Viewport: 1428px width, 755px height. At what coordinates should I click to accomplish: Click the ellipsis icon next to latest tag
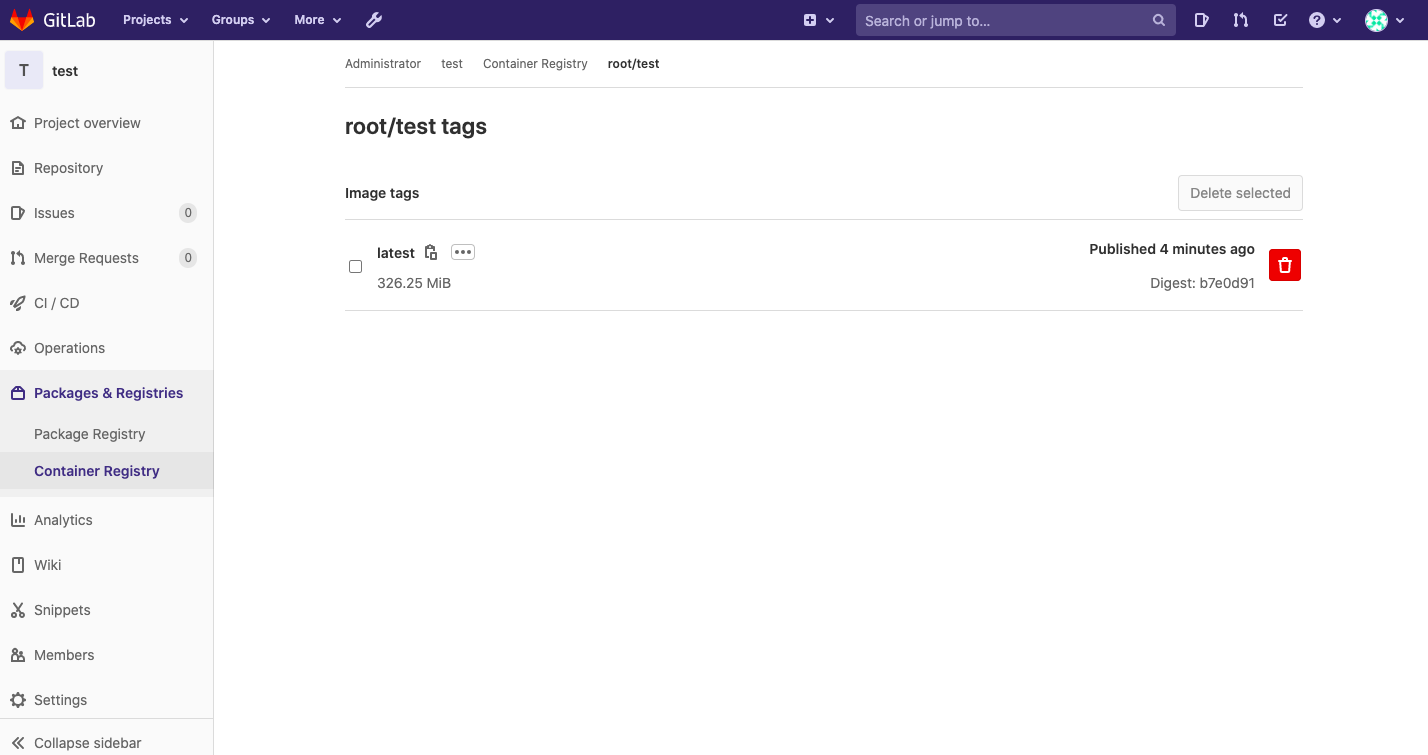[x=462, y=252]
